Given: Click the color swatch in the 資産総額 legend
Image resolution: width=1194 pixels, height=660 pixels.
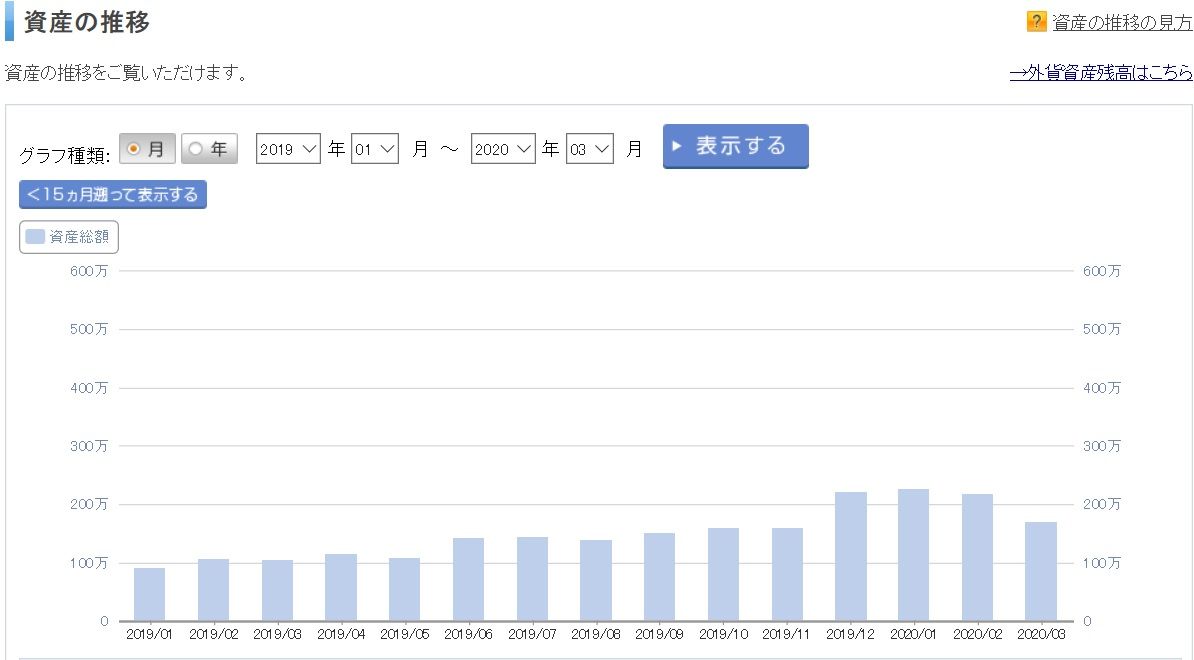Looking at the screenshot, I should pyautogui.click(x=33, y=236).
